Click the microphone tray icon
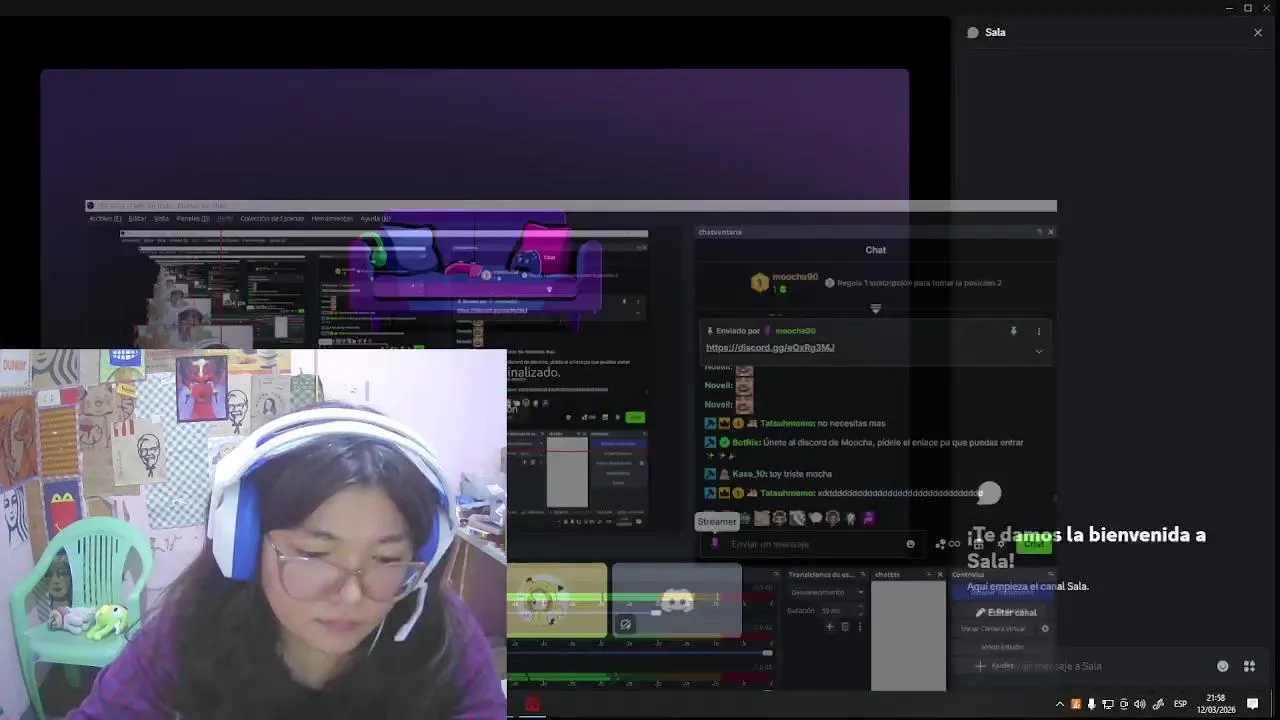This screenshot has height=720, width=1280. tap(1091, 704)
